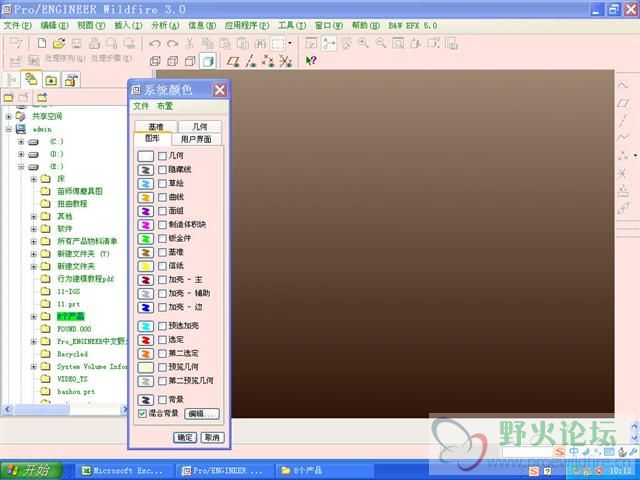
Task: Open the 信纸 yellow color swatch
Action: click(x=146, y=266)
